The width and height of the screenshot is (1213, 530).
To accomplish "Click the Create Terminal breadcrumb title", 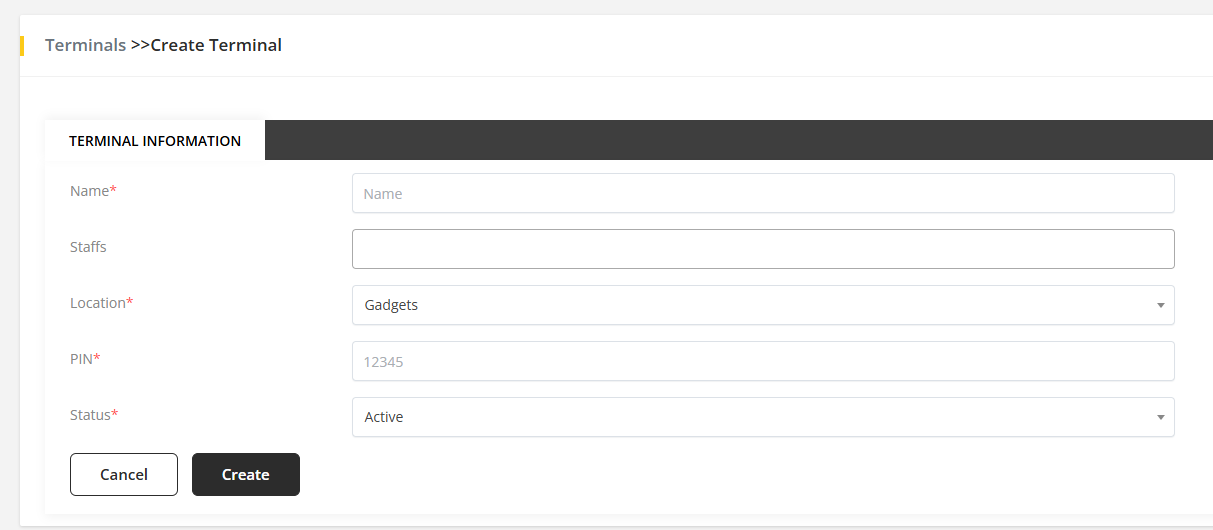I will 216,45.
